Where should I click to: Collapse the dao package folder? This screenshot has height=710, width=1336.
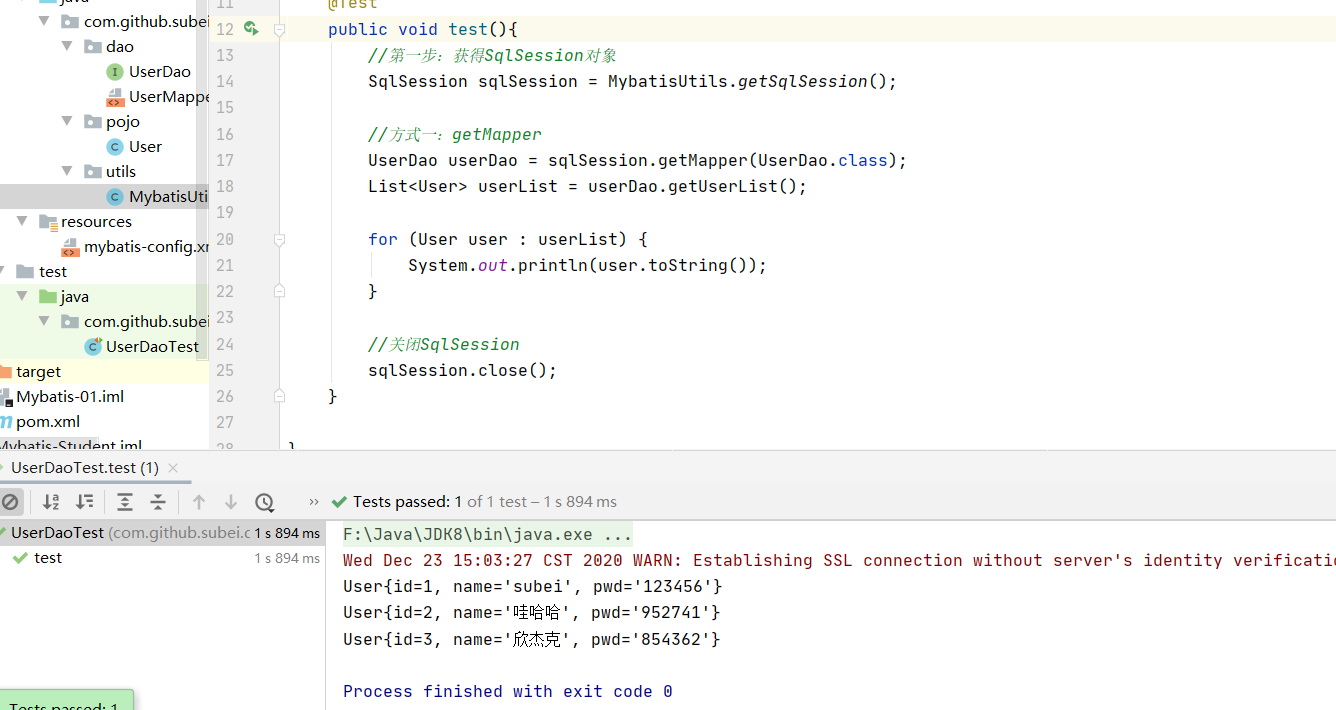point(67,46)
